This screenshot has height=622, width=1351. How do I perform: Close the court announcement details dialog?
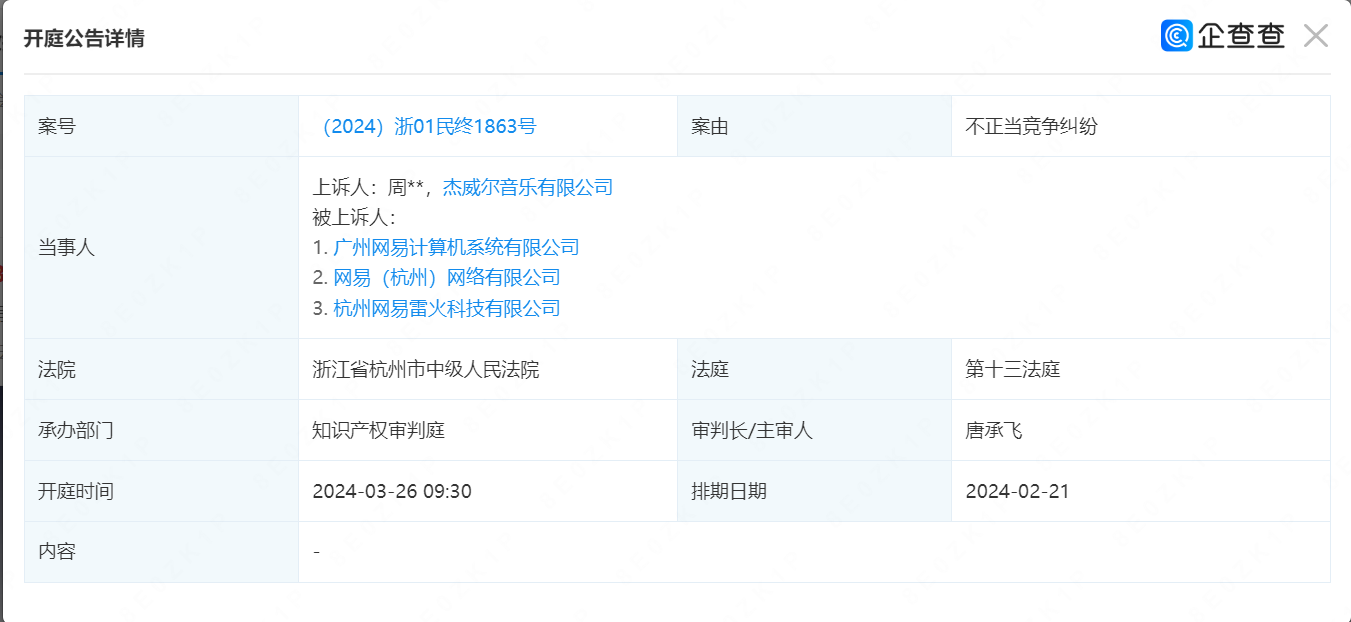(x=1315, y=37)
